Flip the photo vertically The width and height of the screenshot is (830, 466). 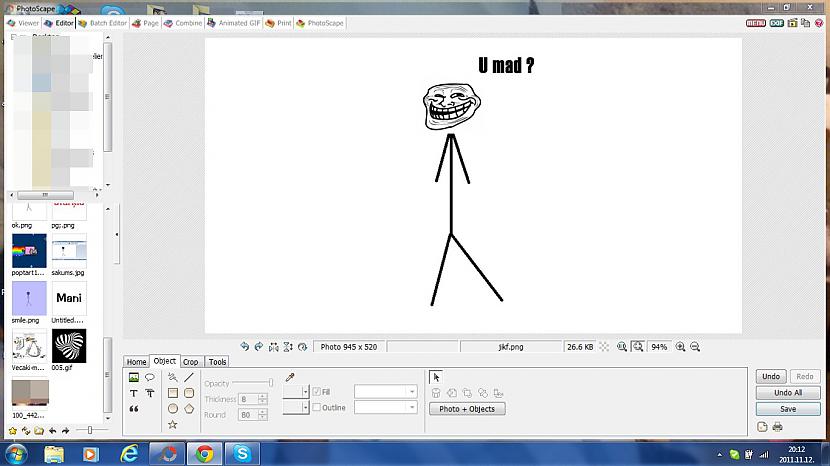tap(287, 347)
